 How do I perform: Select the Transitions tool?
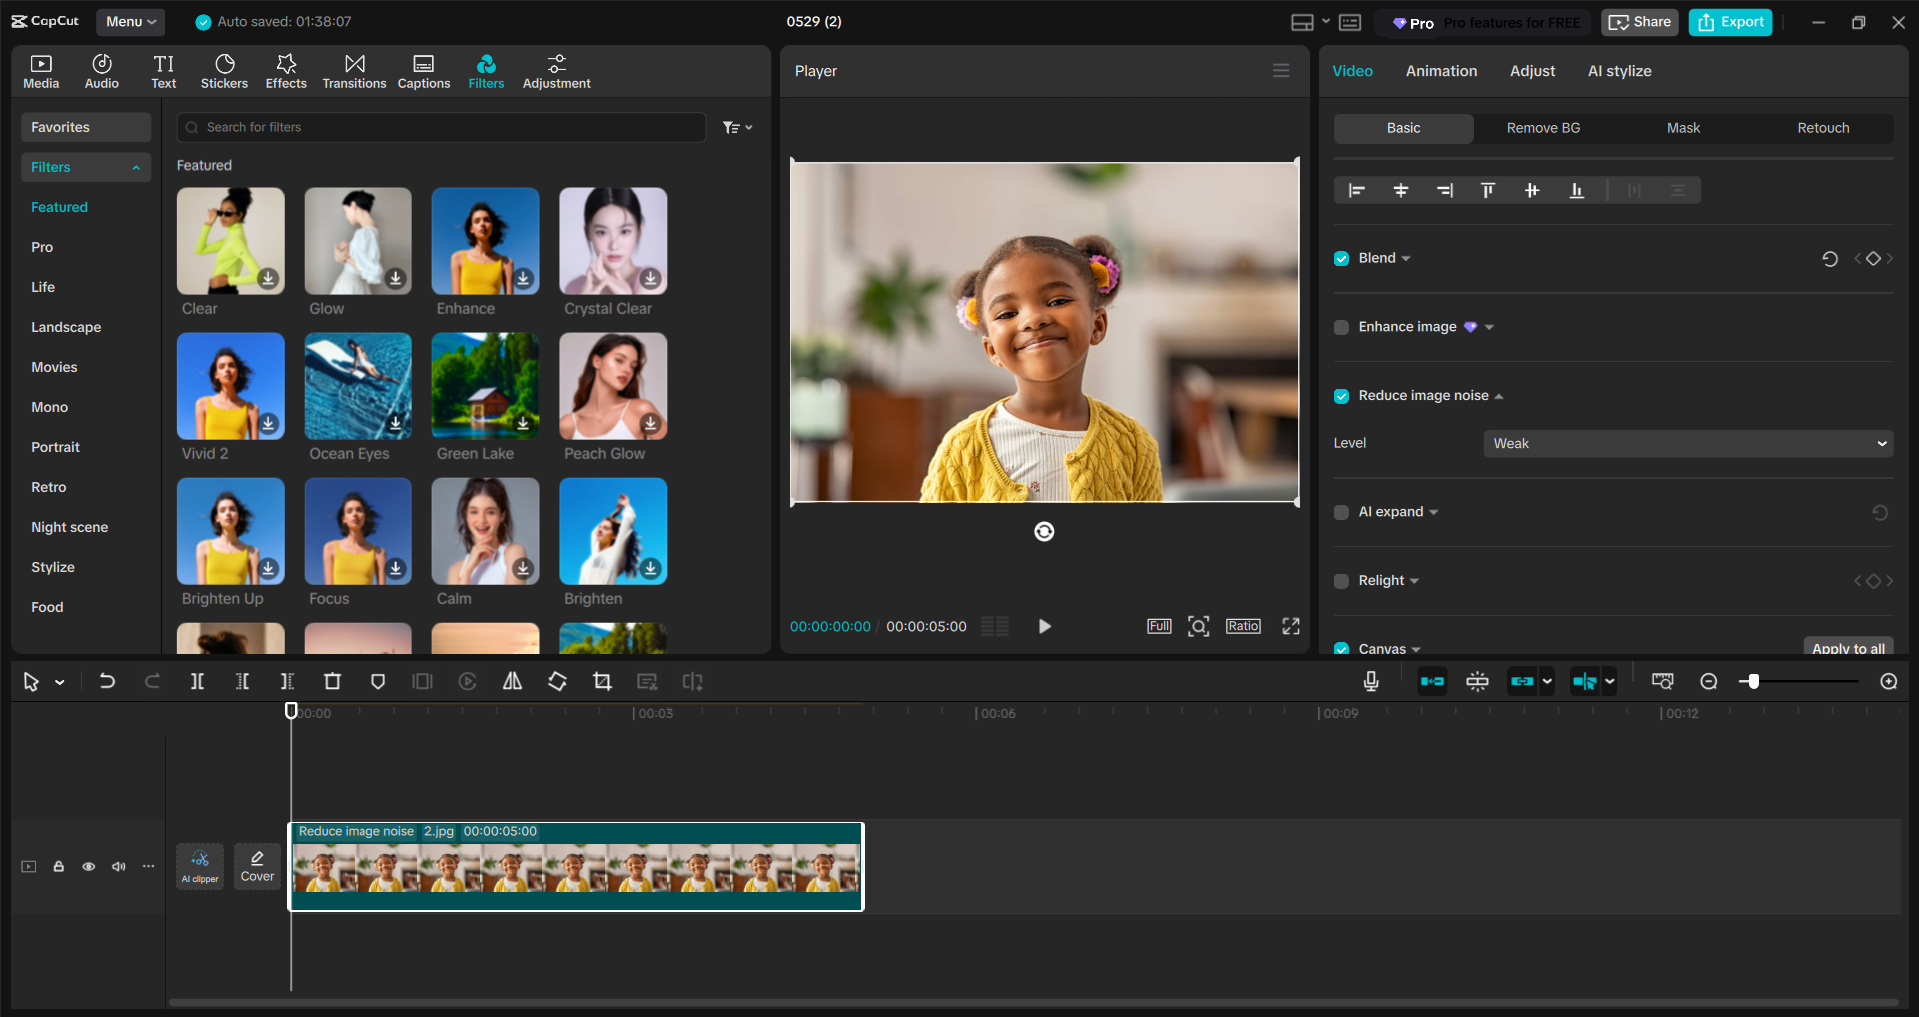pos(354,70)
